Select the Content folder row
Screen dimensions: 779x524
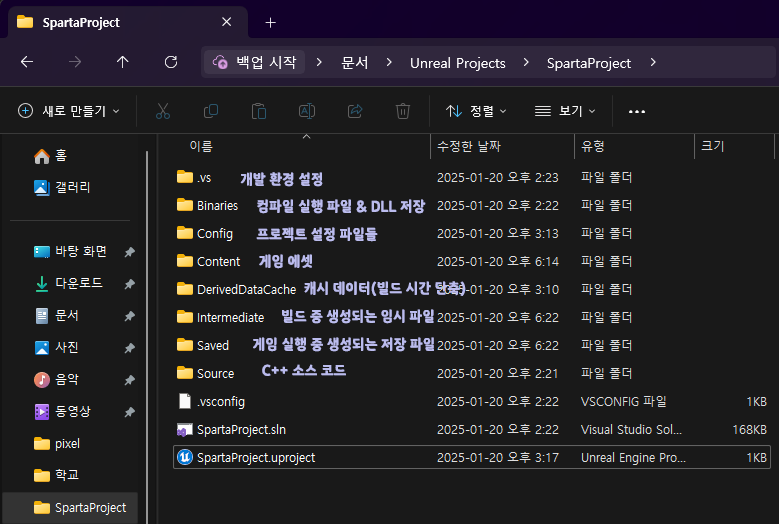tap(472, 261)
